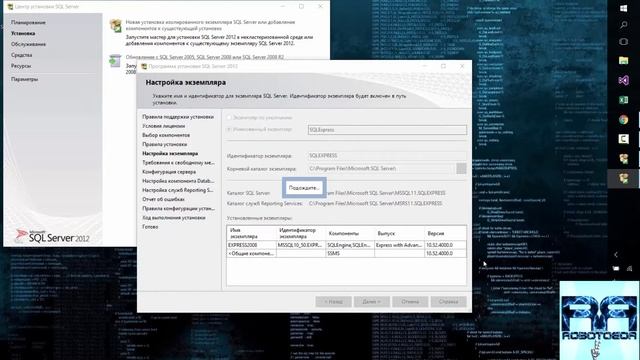Click the upgrade from SQL Server 2005 icon
The image size is (640, 360).
(x=115, y=61)
